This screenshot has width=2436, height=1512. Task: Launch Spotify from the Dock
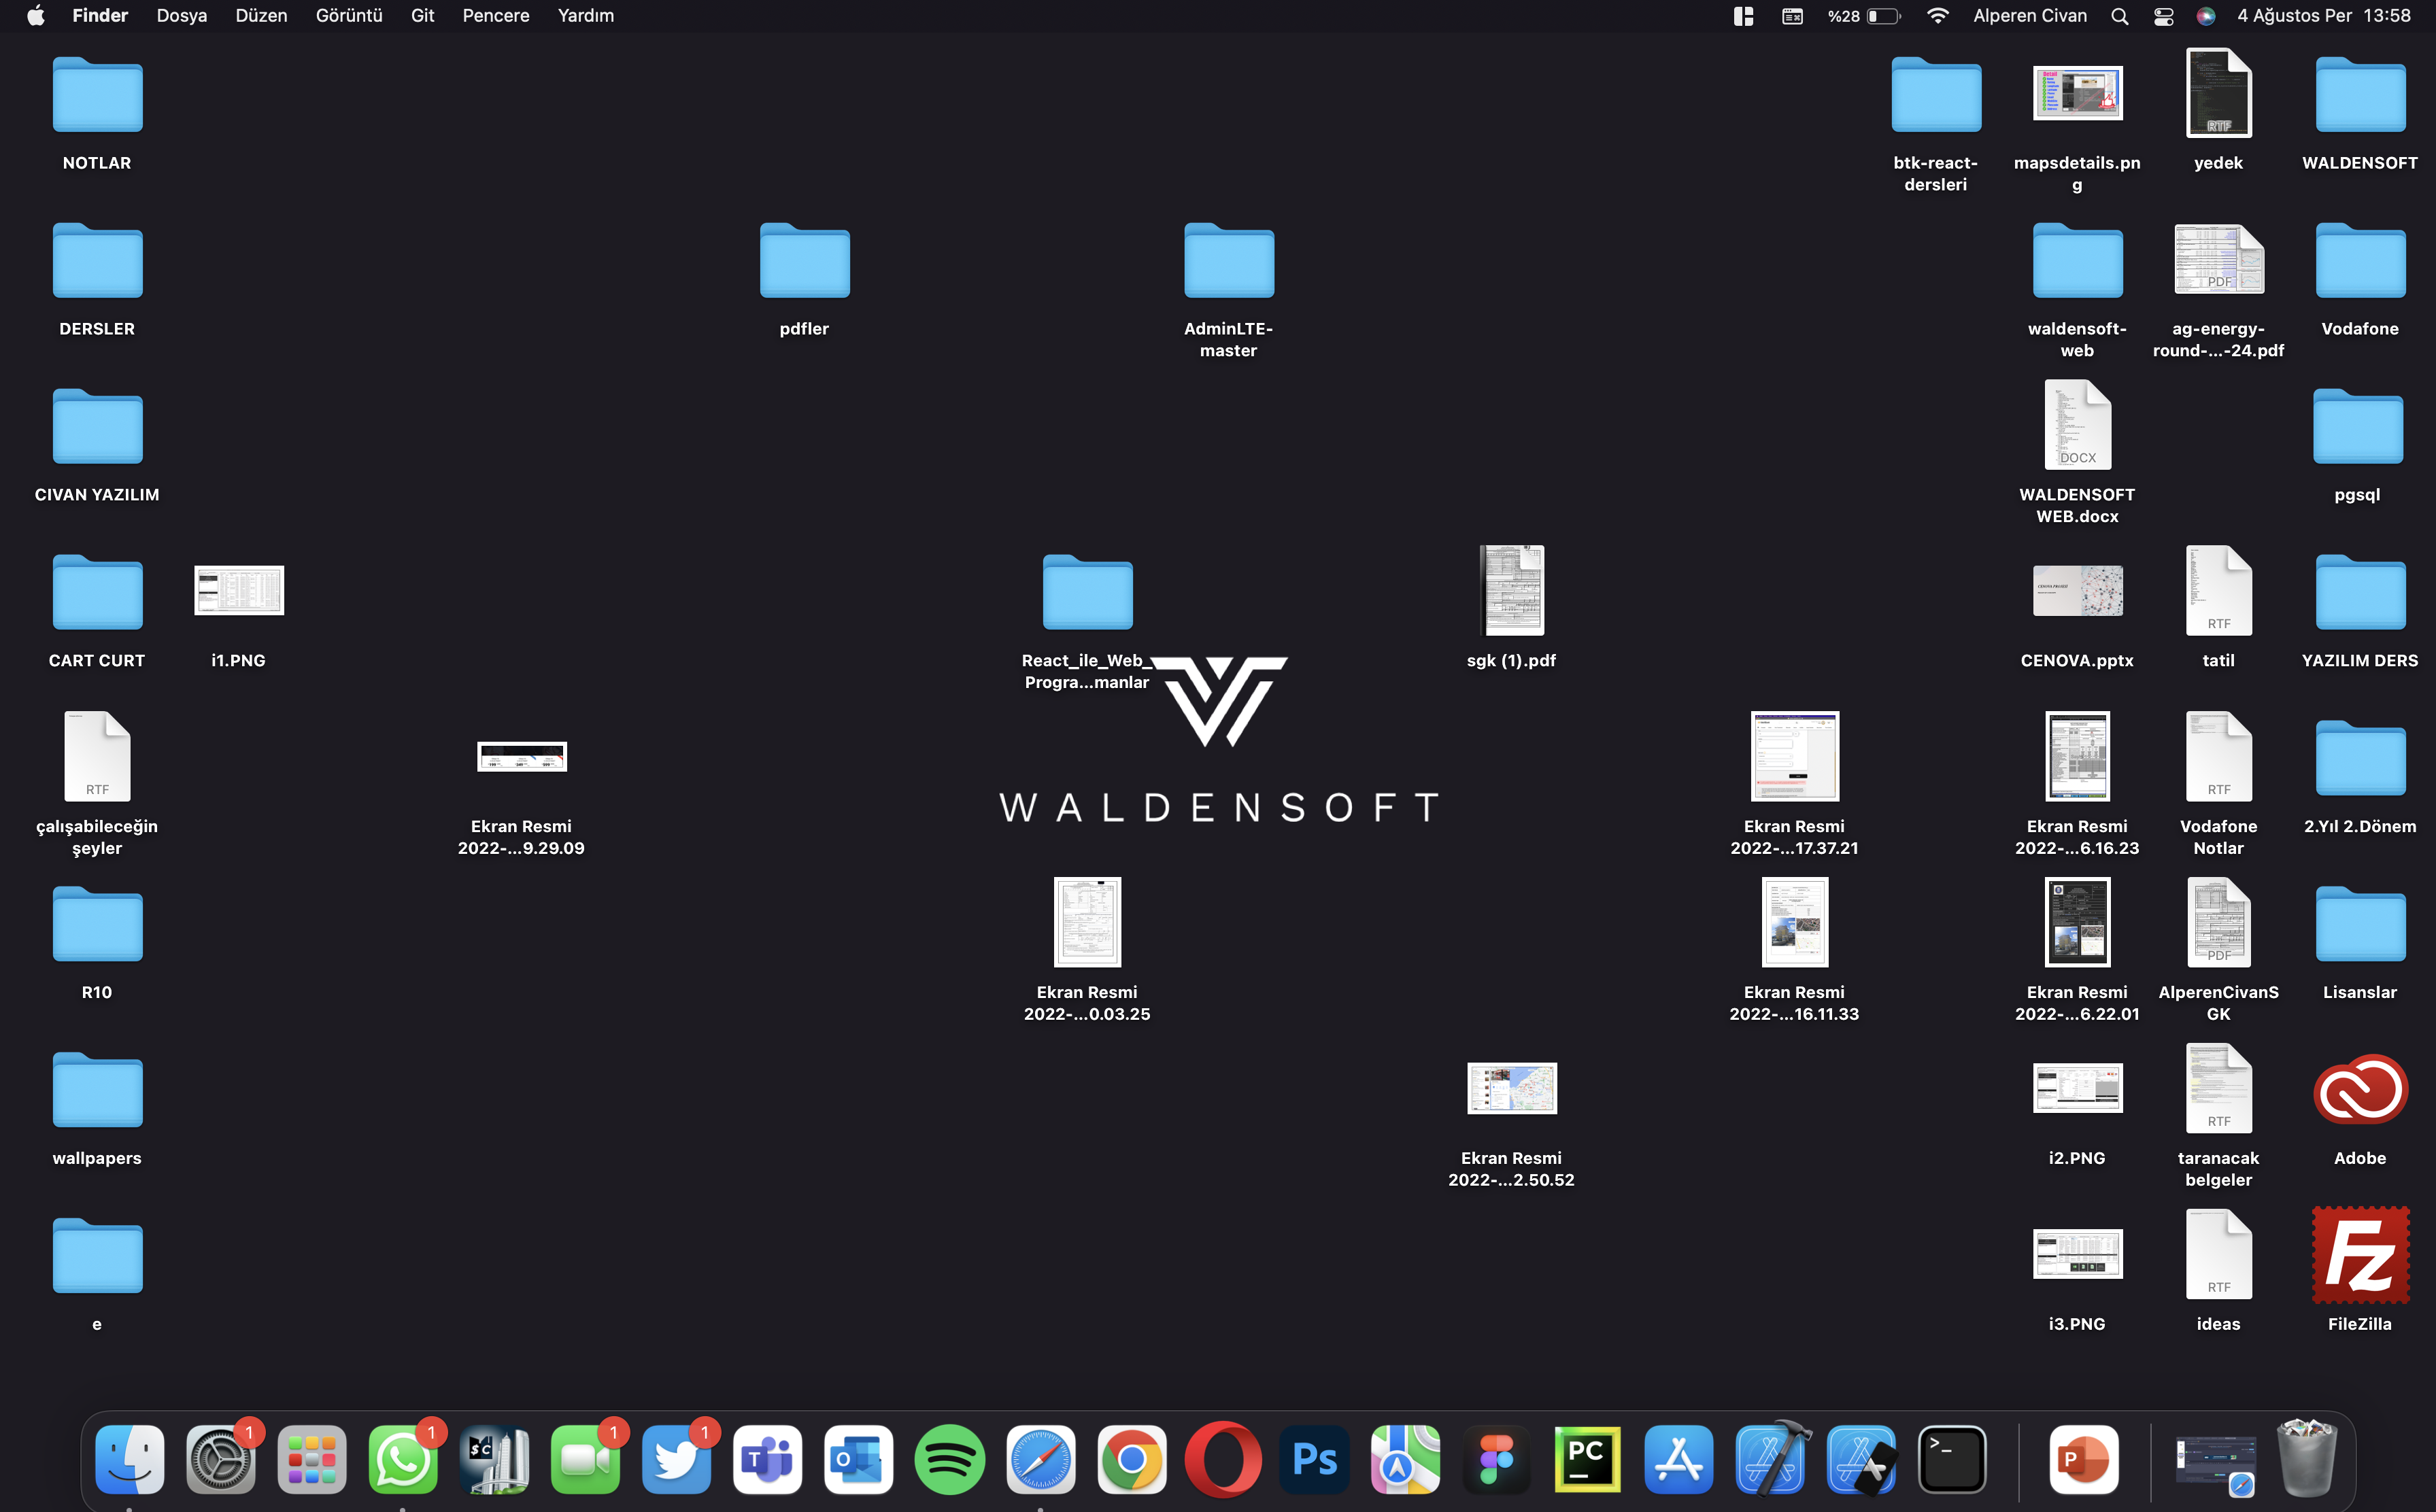pyautogui.click(x=949, y=1459)
